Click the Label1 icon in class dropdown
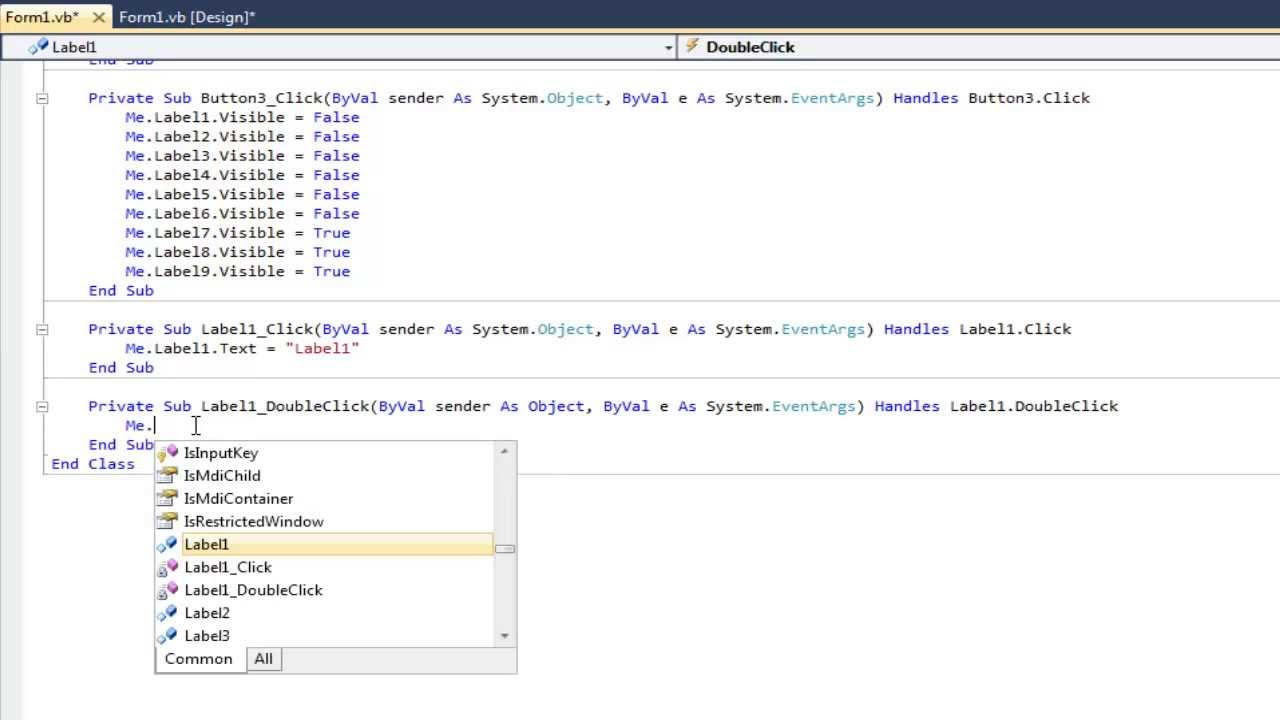 click(38, 47)
